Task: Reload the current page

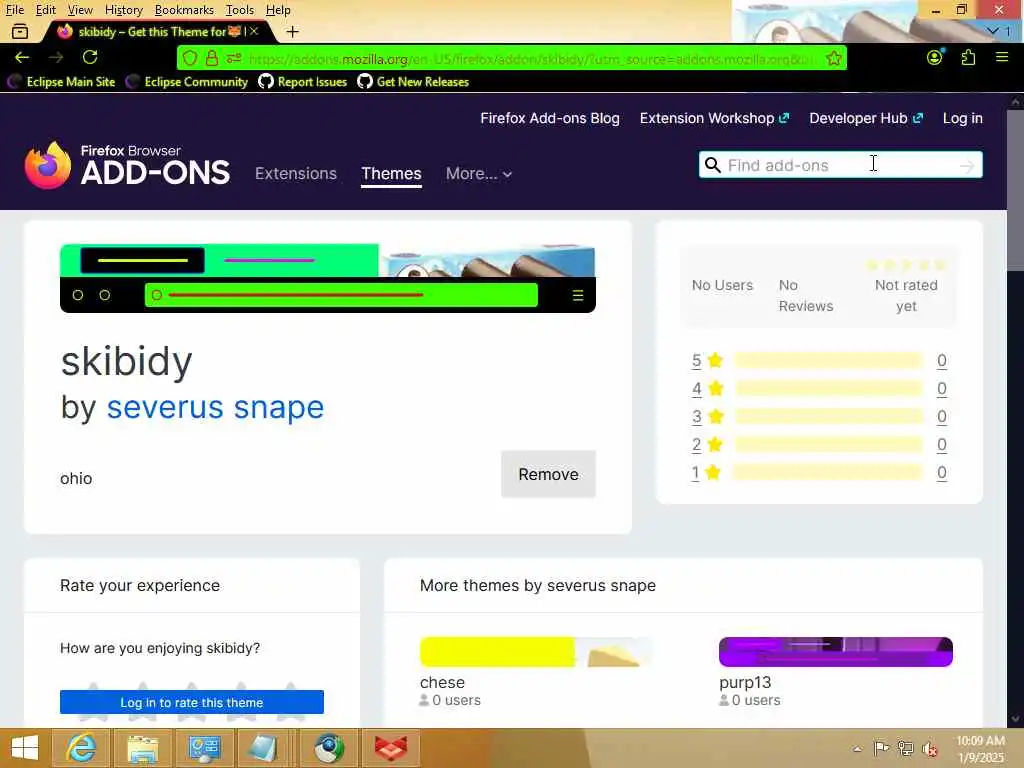Action: coord(90,57)
